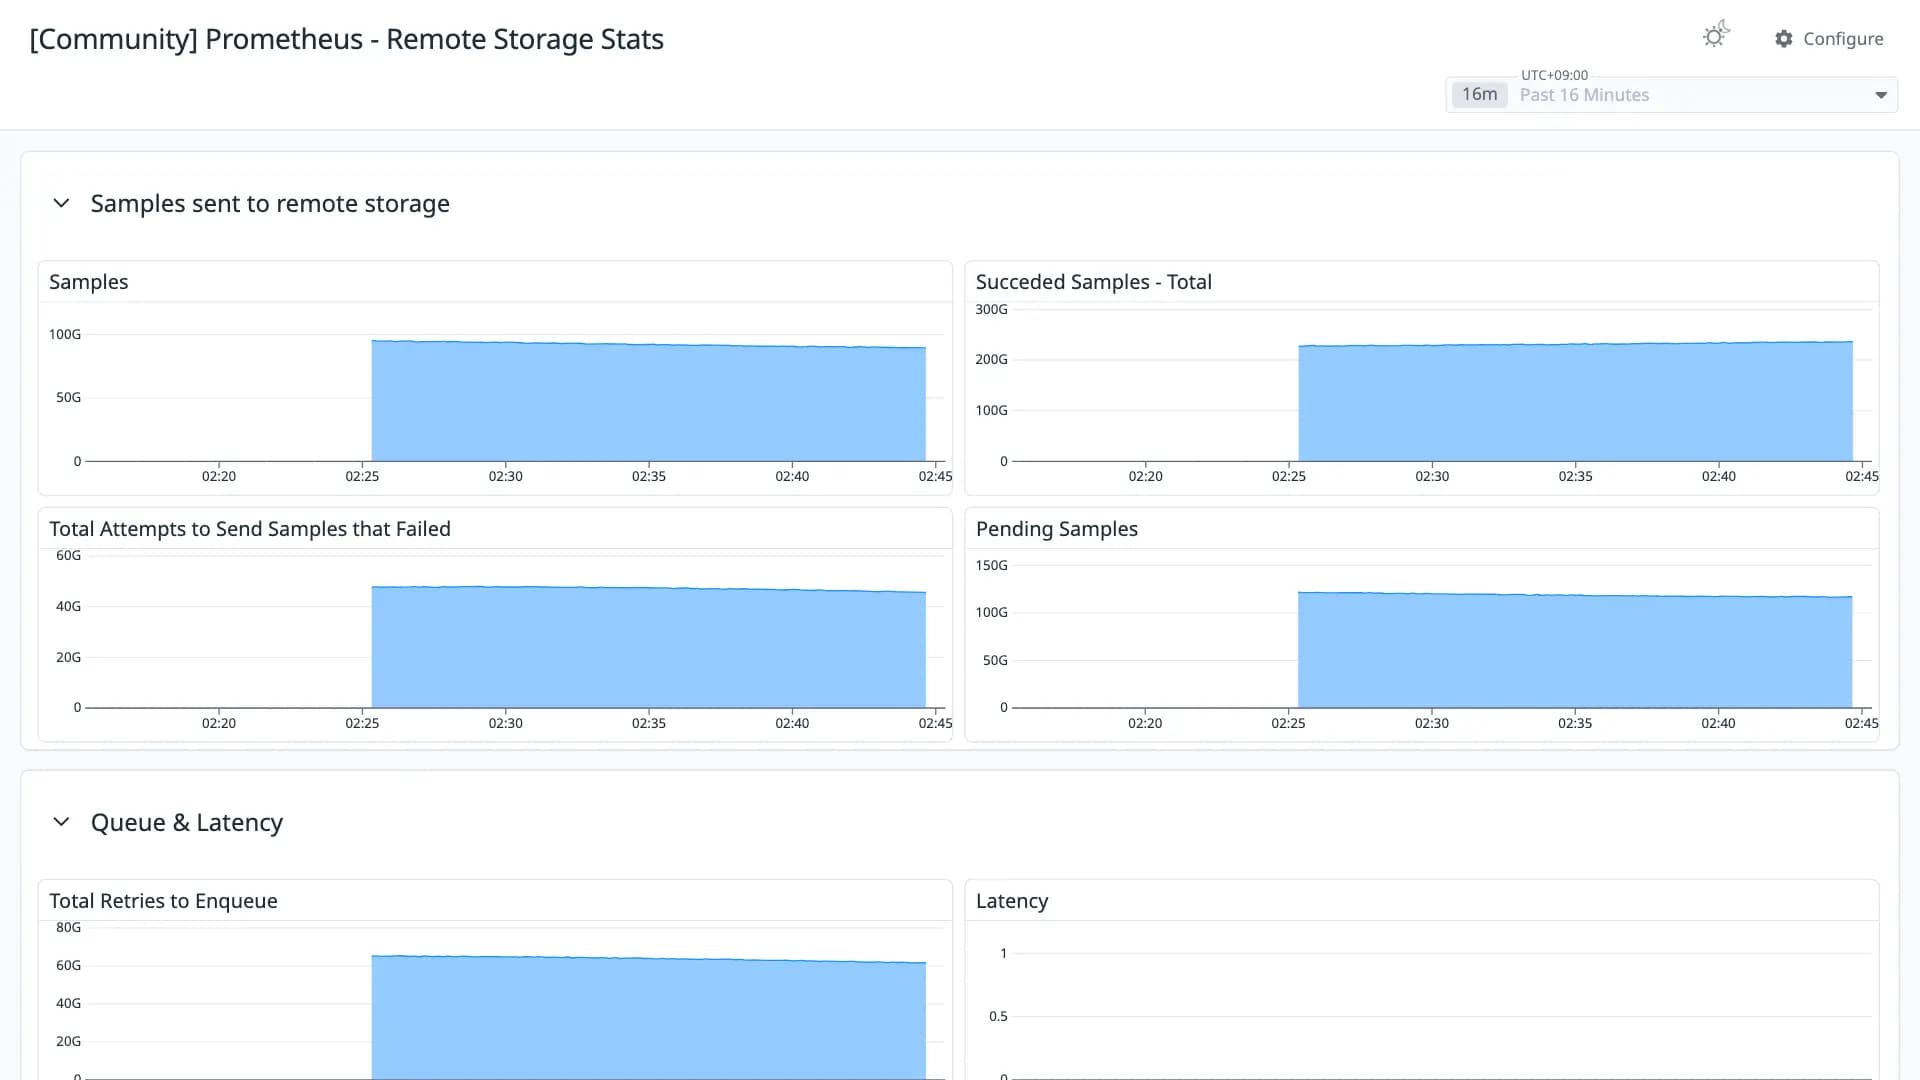Click the Total Retries to Enqueue graph area
This screenshot has height=1080, width=1920.
pos(648,1018)
